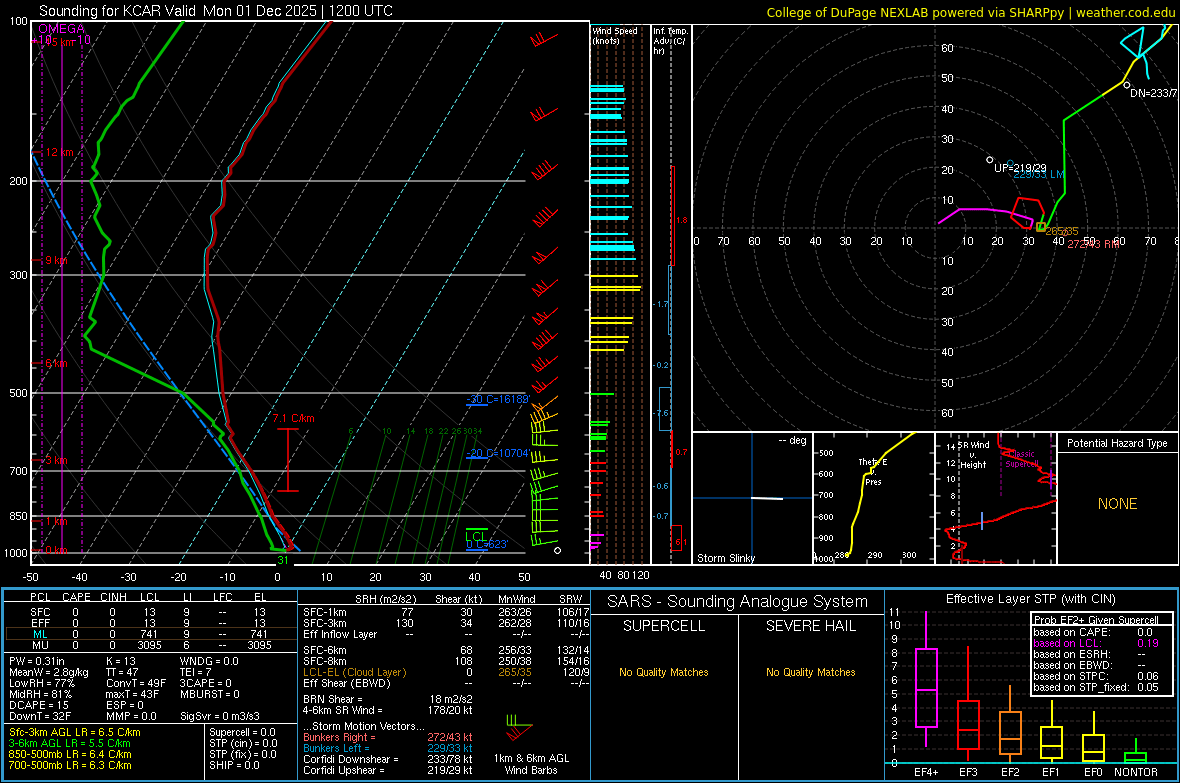Click the Classic Supercell label

tap(1022, 459)
